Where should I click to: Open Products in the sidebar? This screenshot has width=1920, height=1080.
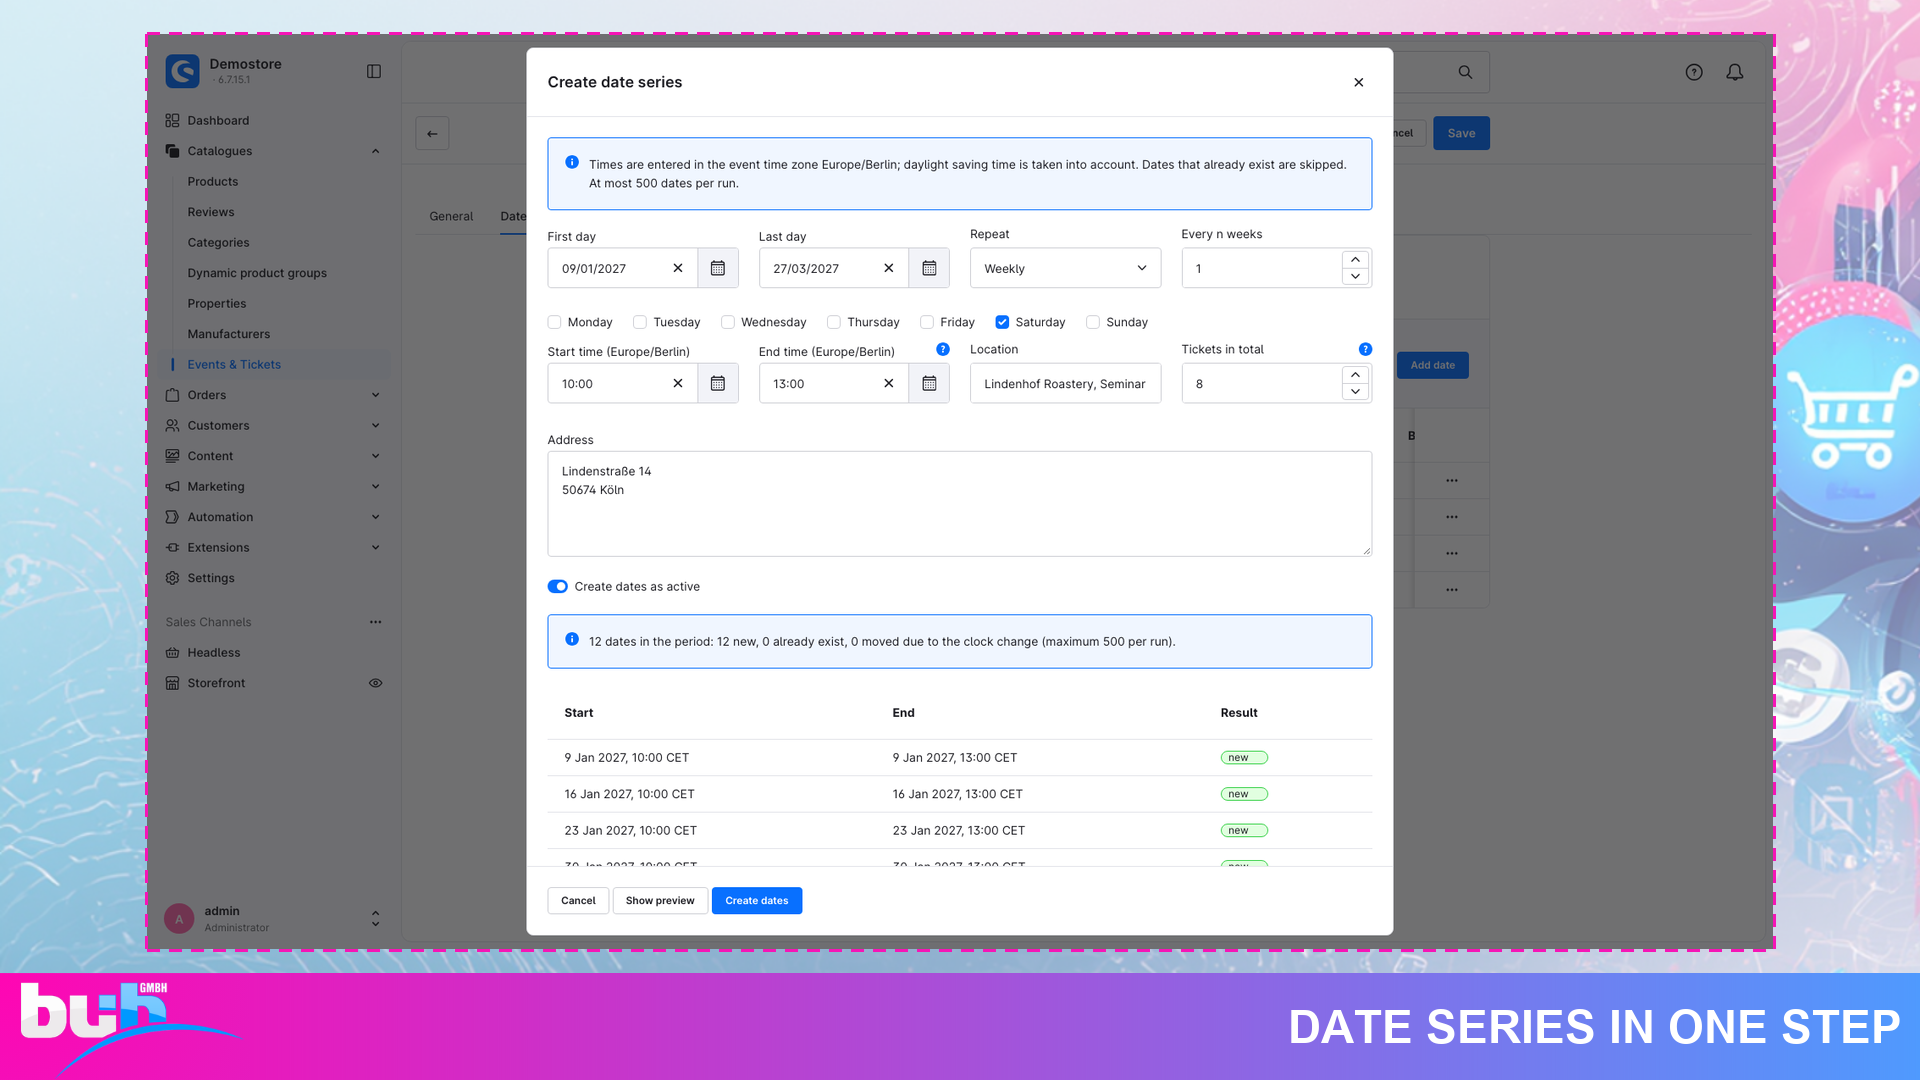click(213, 181)
